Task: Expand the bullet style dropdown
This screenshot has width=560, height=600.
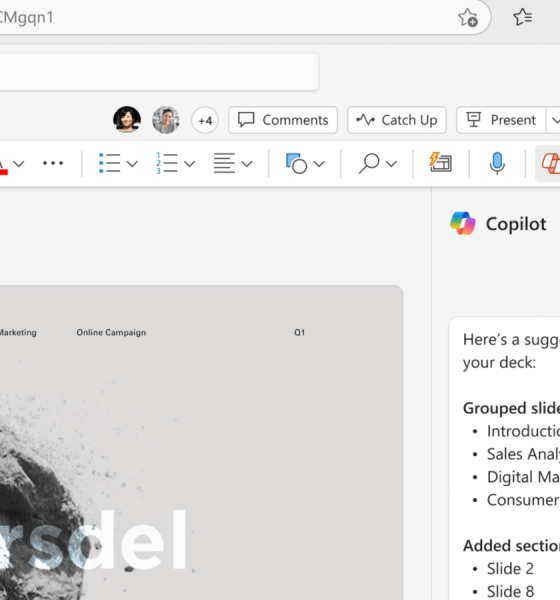Action: click(132, 164)
